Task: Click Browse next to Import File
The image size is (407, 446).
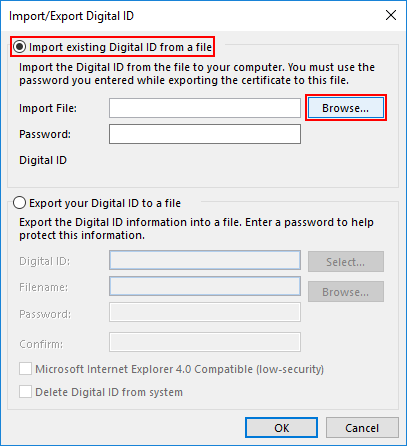Action: click(x=346, y=108)
